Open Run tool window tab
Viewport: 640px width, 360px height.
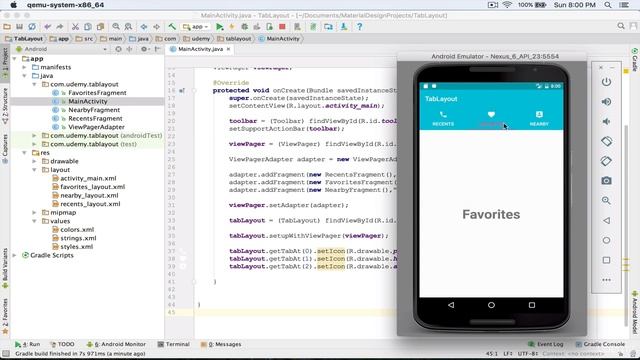click(x=28, y=344)
